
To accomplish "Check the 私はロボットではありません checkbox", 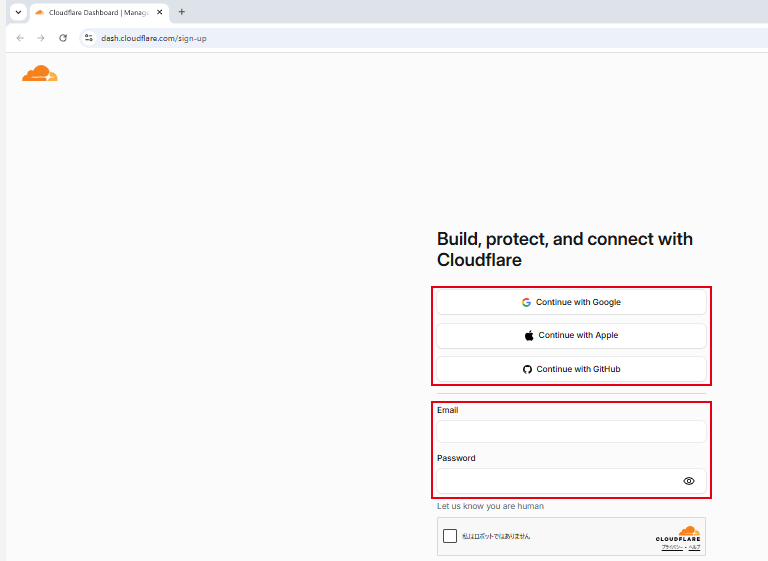I will (x=450, y=536).
